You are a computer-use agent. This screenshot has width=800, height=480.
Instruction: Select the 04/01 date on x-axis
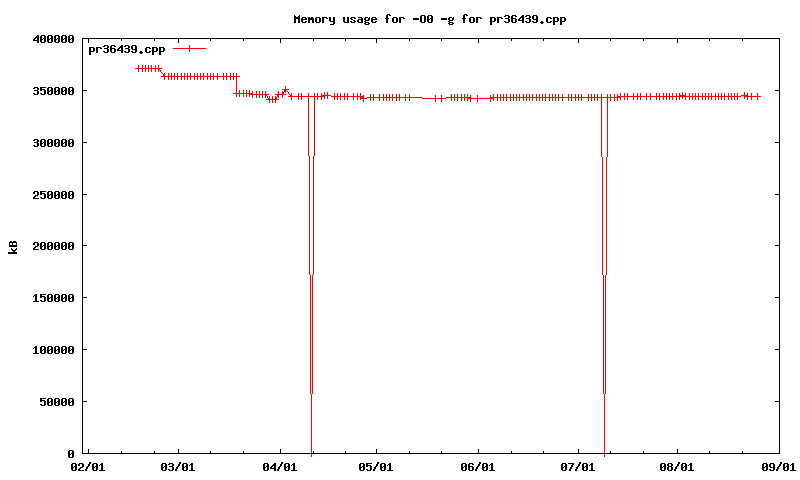pos(279,467)
